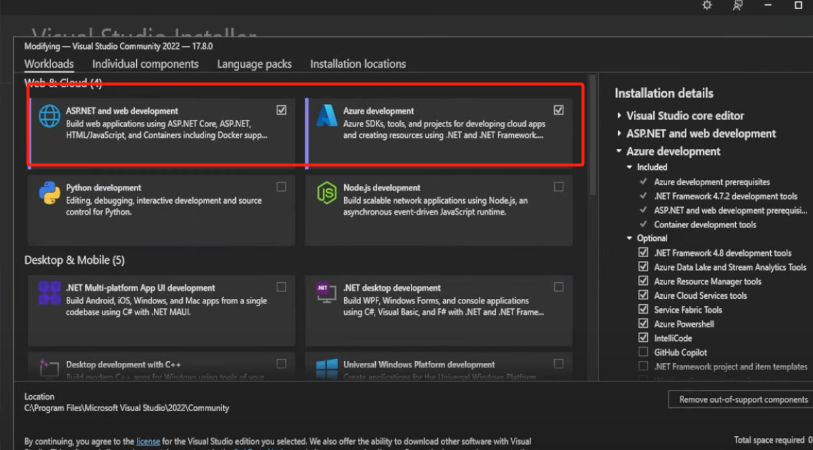This screenshot has width=813, height=450.
Task: Click the Universal Windows Platform logo icon
Action: point(327,369)
